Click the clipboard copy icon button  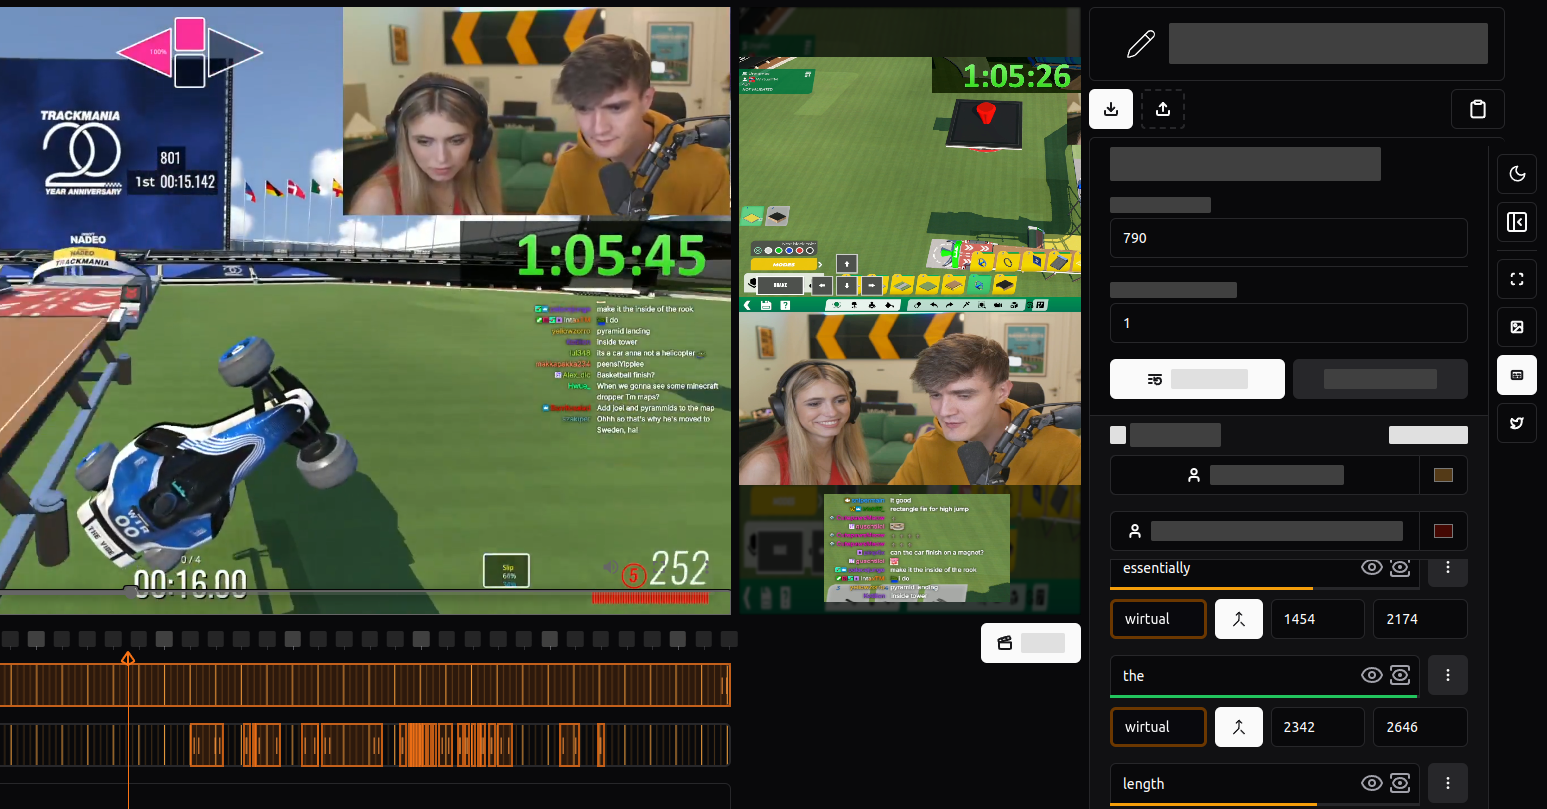coord(1478,109)
